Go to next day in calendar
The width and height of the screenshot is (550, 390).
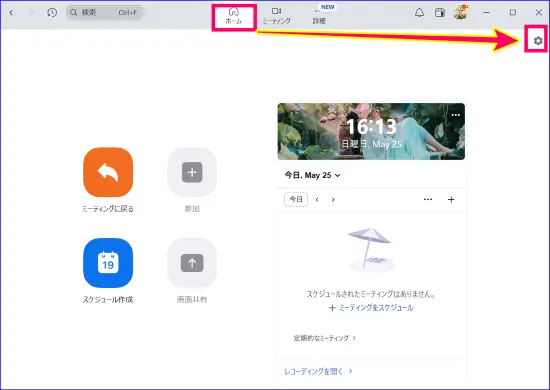(x=333, y=200)
